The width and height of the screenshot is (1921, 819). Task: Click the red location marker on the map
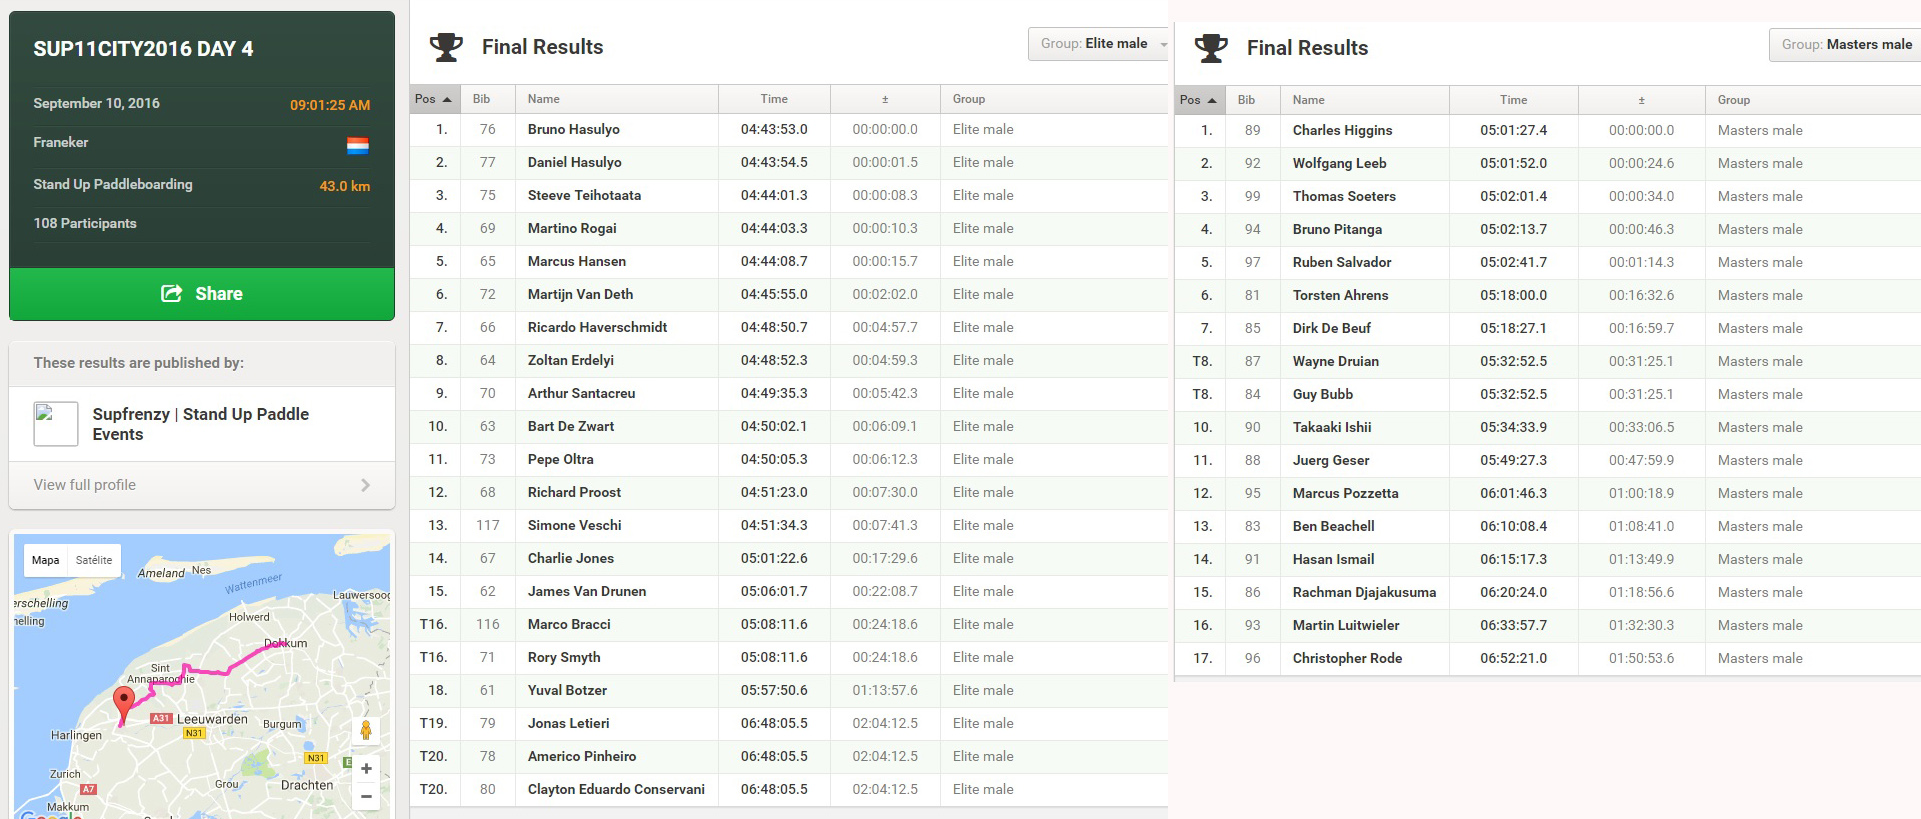point(124,703)
